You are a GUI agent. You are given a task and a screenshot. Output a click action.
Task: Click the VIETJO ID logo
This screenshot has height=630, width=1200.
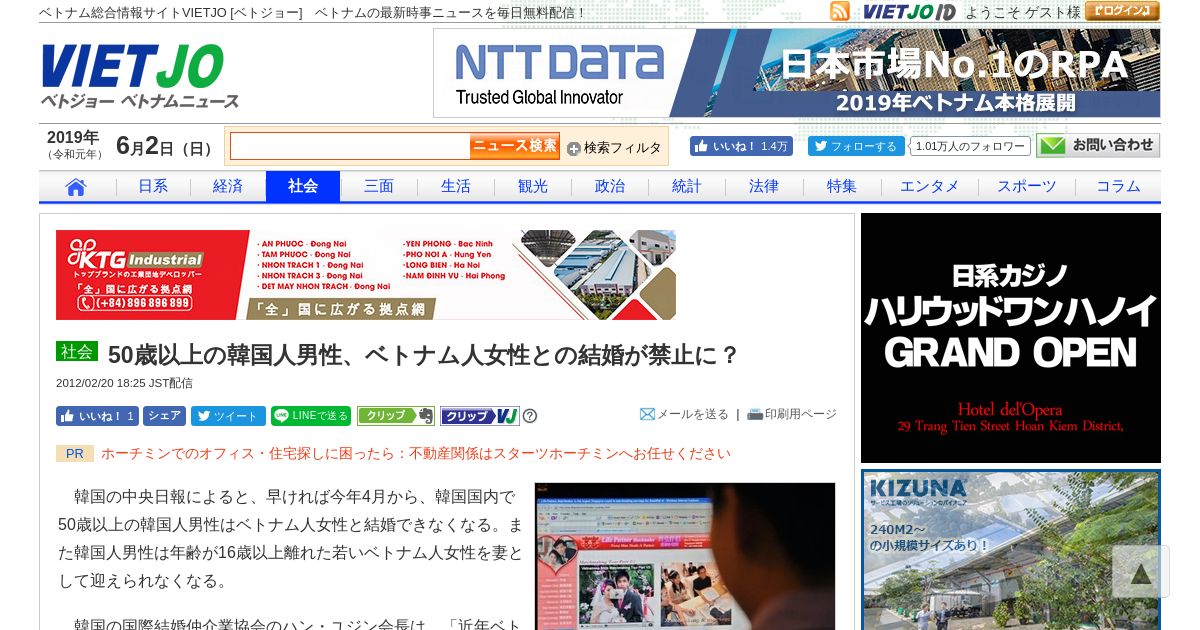click(x=909, y=12)
